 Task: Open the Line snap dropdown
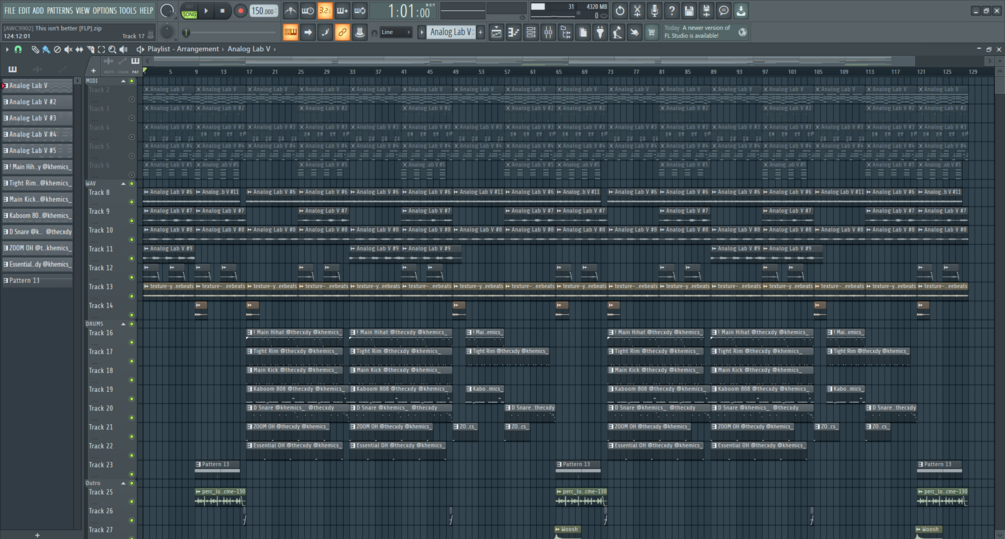point(395,32)
